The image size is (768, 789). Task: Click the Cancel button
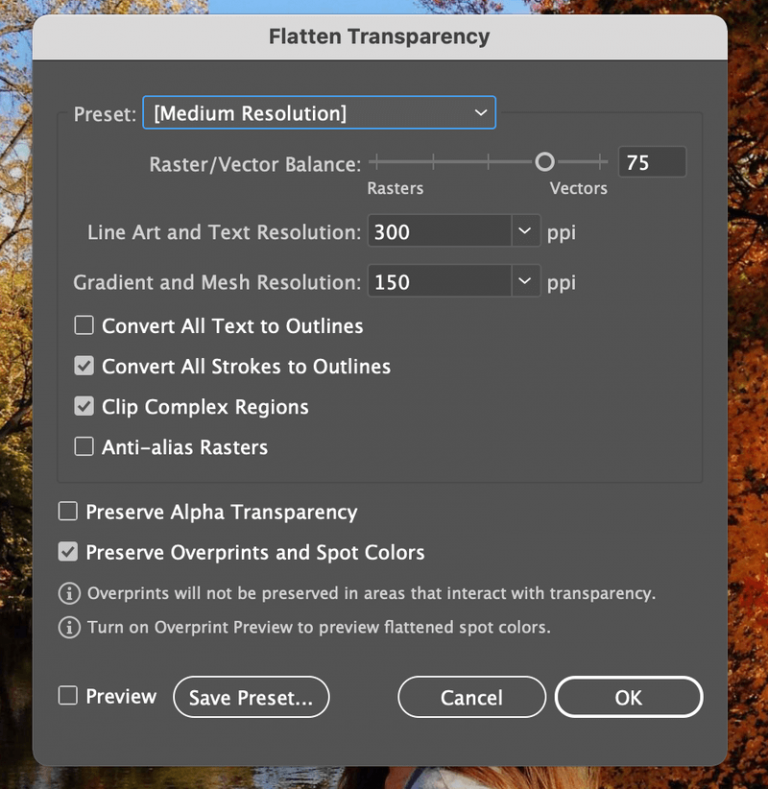click(472, 697)
